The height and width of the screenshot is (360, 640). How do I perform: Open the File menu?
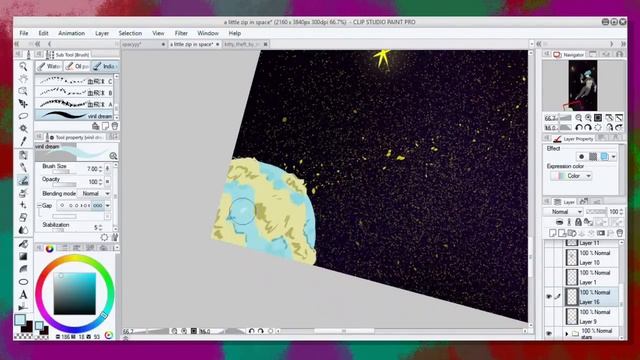click(24, 33)
